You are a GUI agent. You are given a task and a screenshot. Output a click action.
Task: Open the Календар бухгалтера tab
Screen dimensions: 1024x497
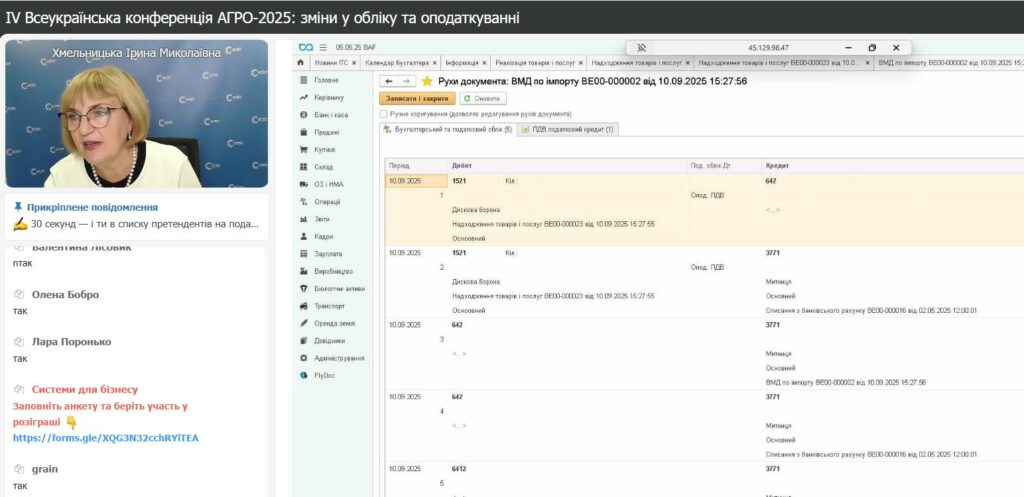pyautogui.click(x=392, y=62)
